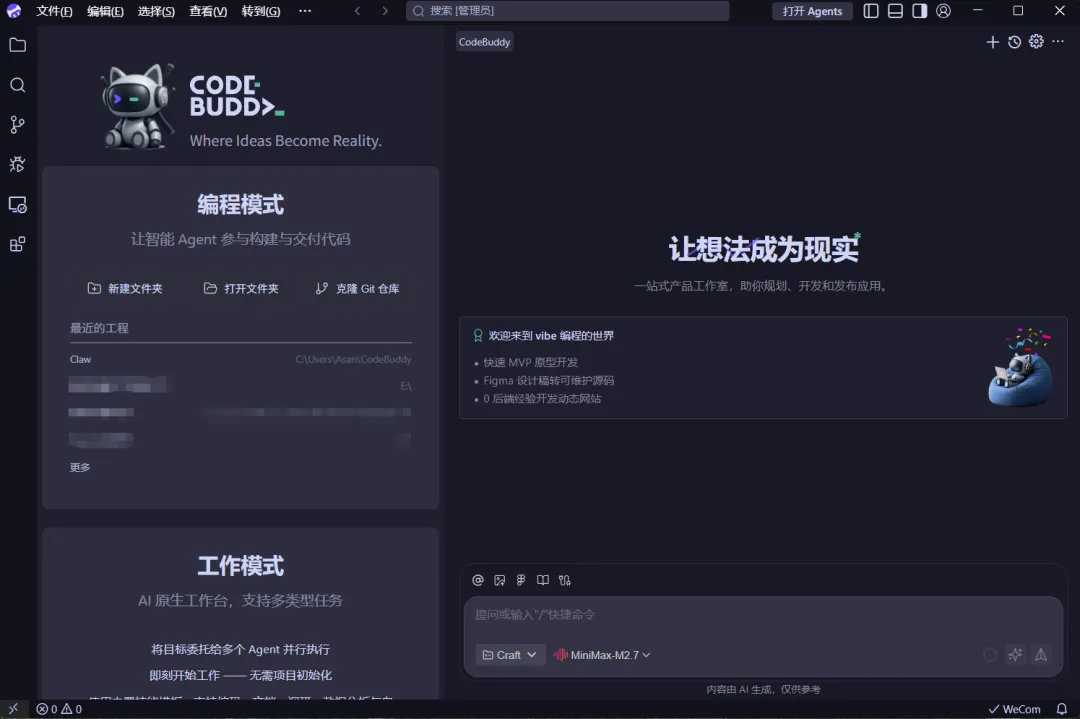Click the 编程模式 heading

[240, 205]
